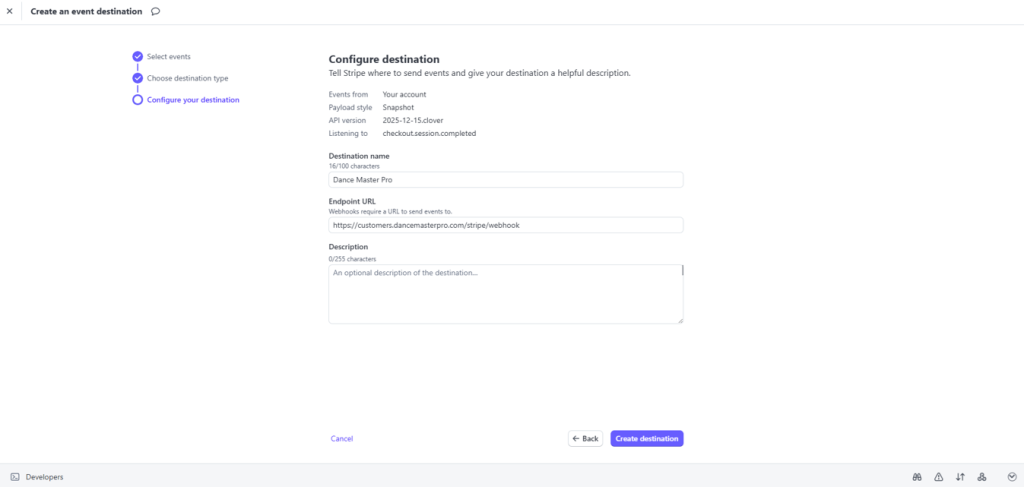Click the Destination name input field
The width and height of the screenshot is (1024, 487).
[x=505, y=180]
